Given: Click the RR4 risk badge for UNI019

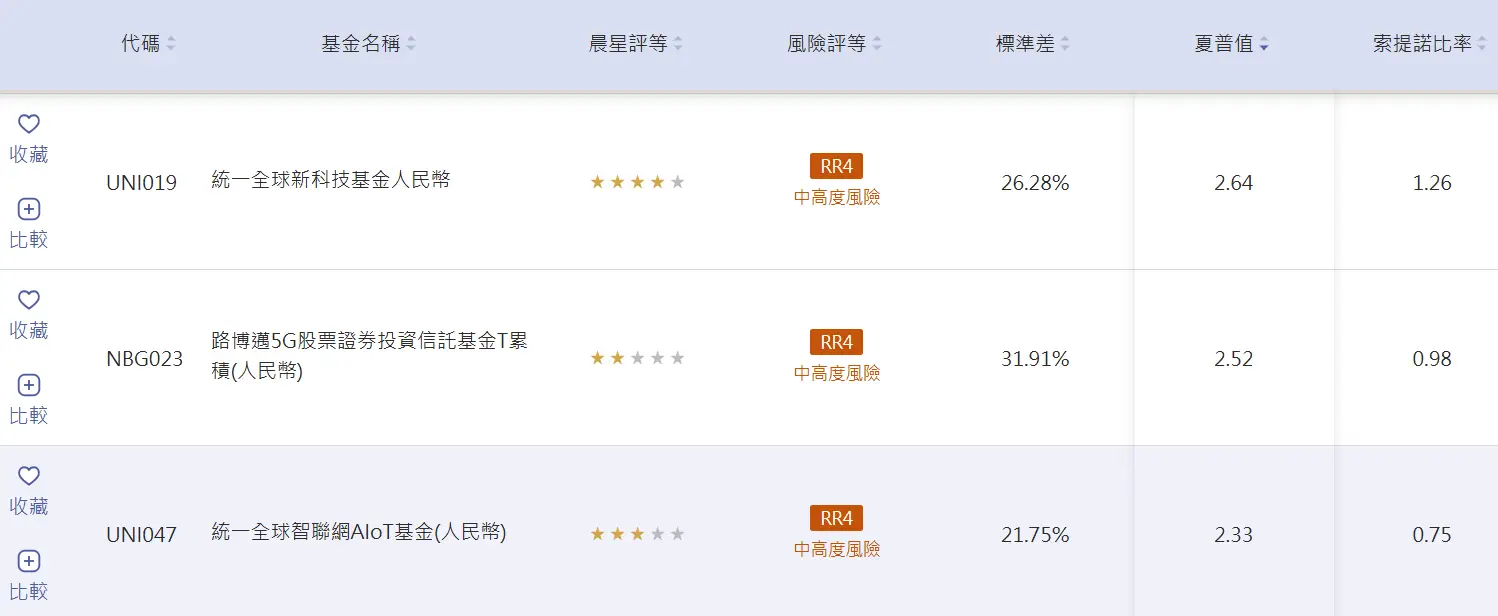Looking at the screenshot, I should [836, 166].
